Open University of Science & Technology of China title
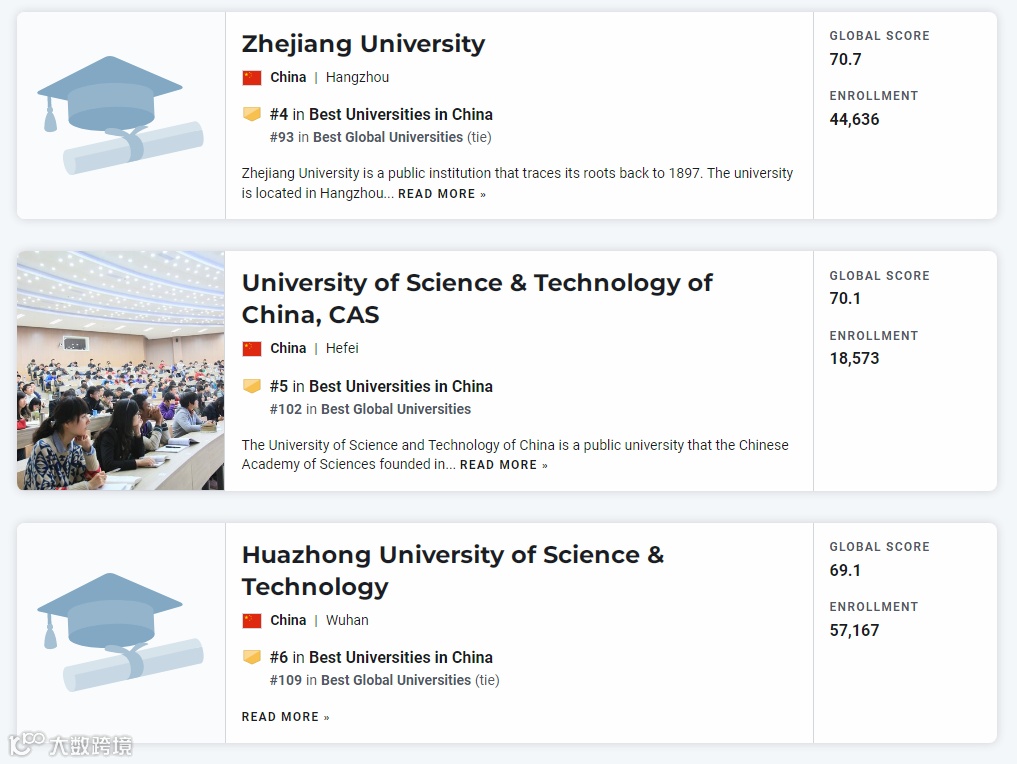 [476, 298]
